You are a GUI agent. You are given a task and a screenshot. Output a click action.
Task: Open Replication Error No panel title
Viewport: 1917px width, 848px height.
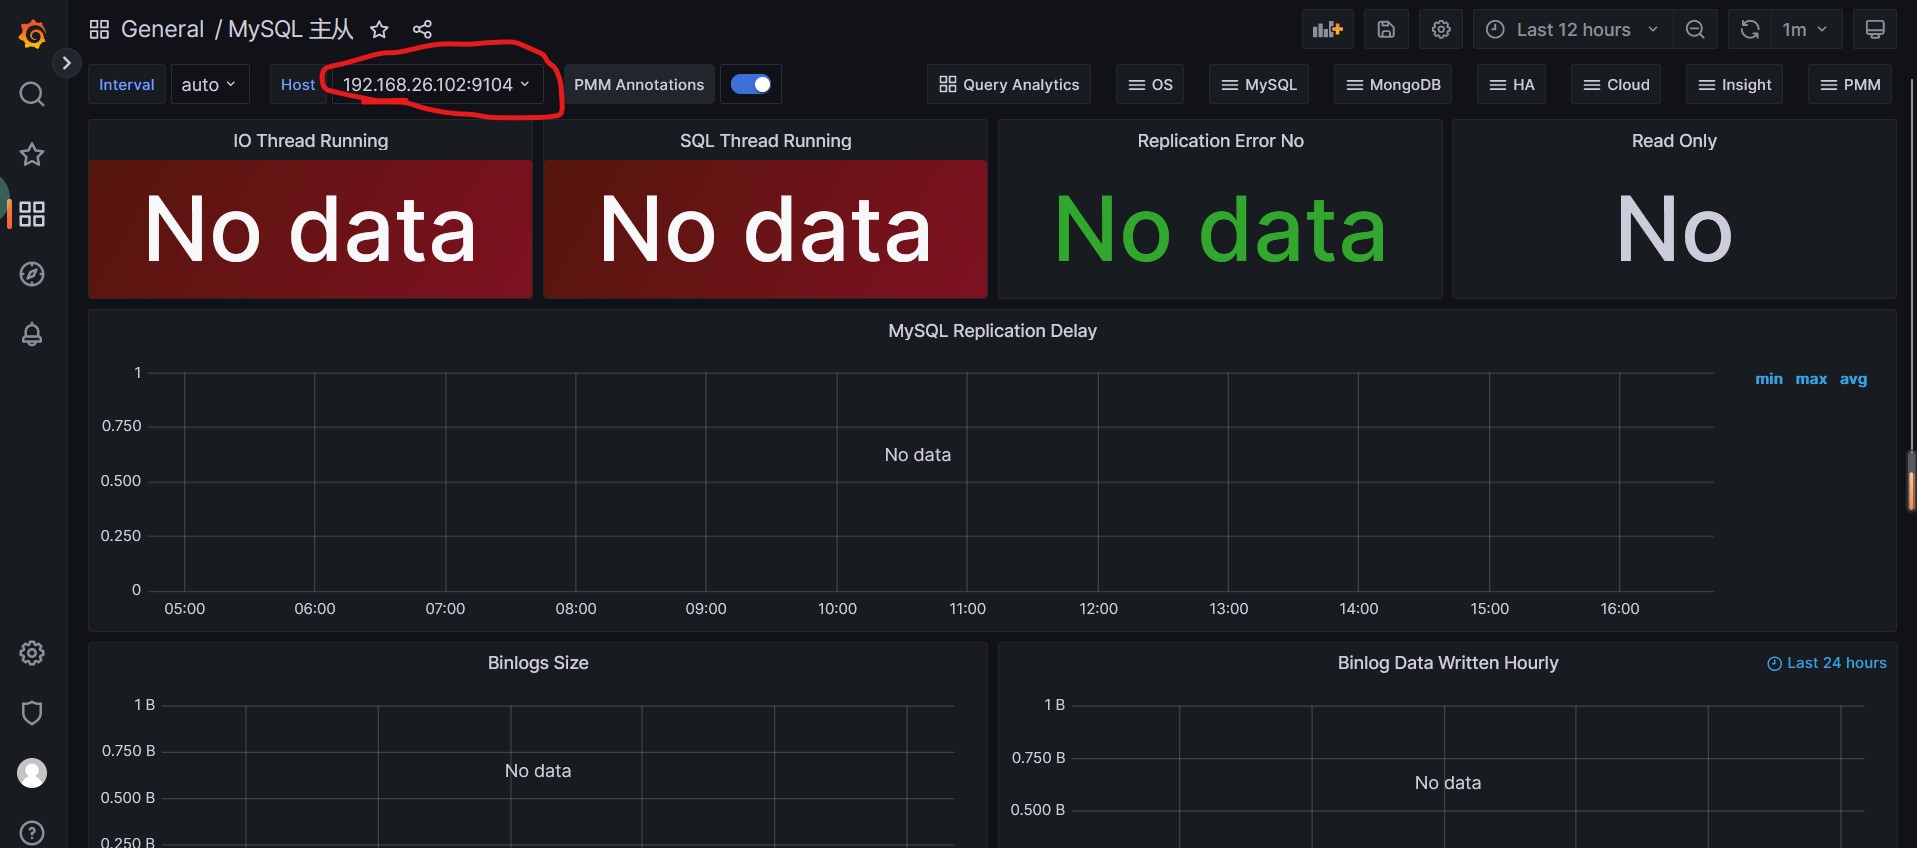pos(1220,141)
